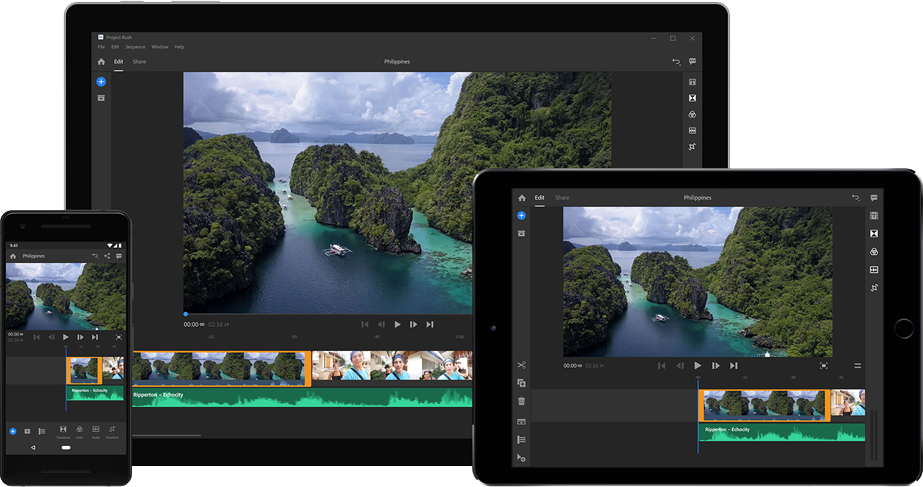
Task: Open the File menu in desktop window
Action: [x=101, y=47]
